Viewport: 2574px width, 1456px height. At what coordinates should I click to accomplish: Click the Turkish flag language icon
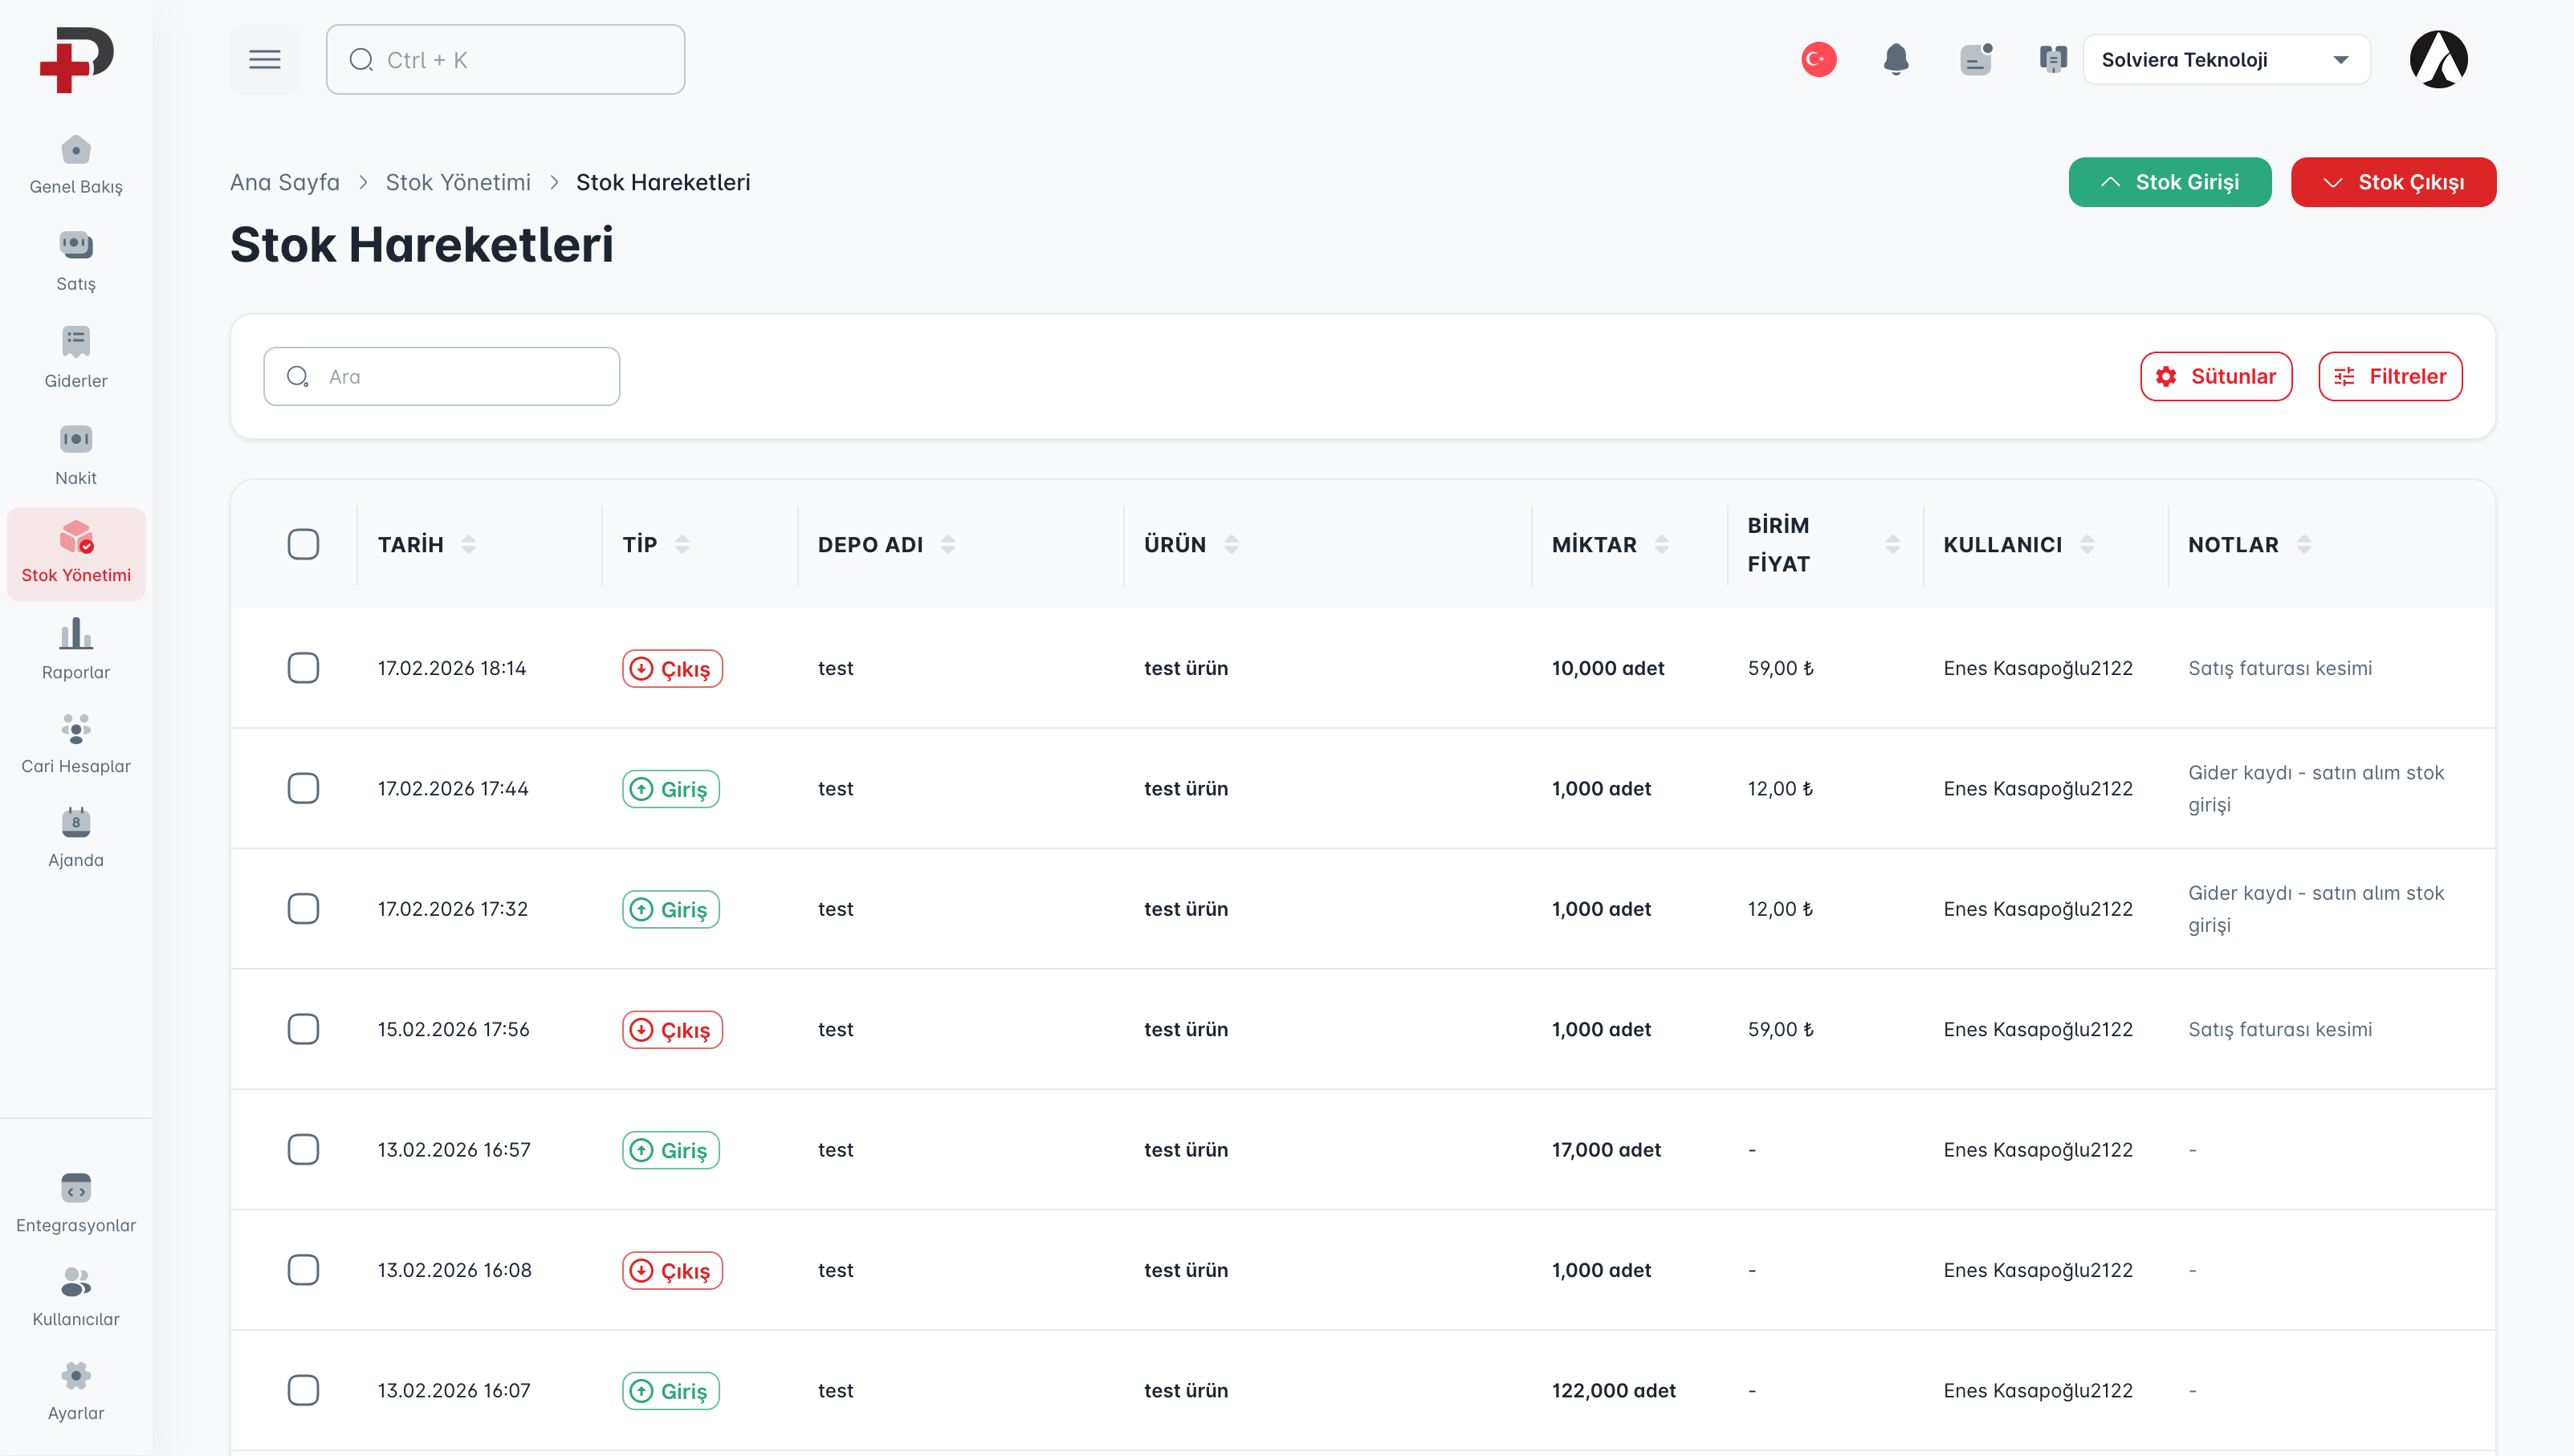point(1818,60)
